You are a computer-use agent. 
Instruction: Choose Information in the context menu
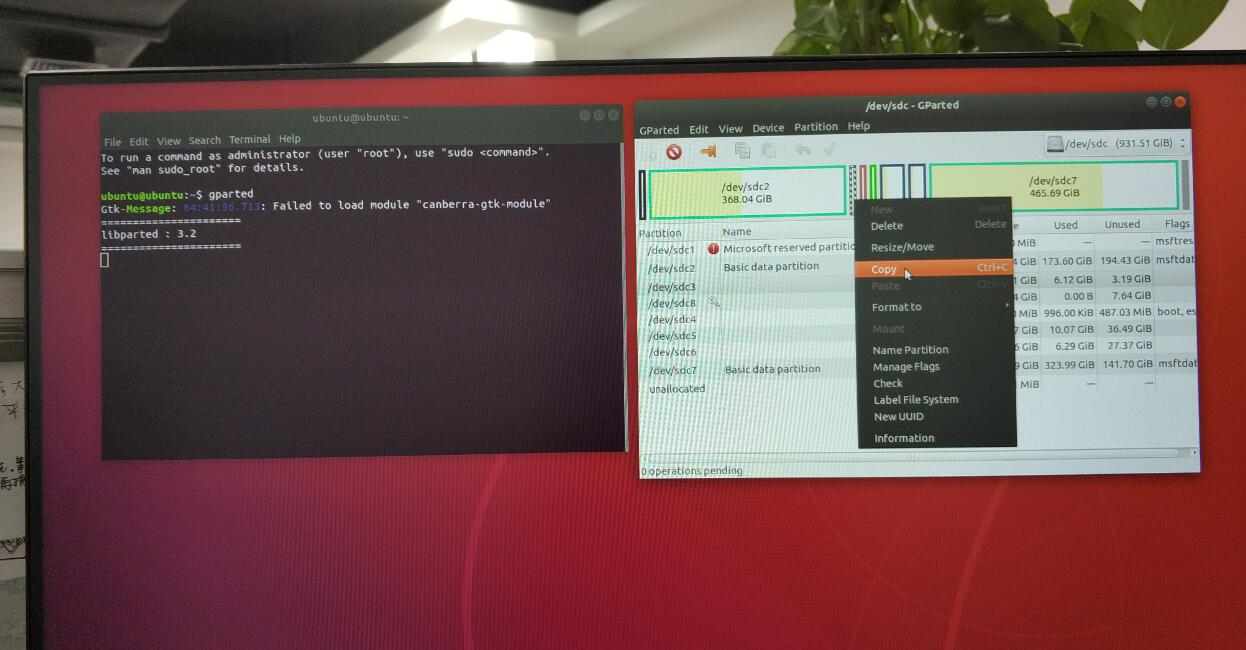pos(937,438)
